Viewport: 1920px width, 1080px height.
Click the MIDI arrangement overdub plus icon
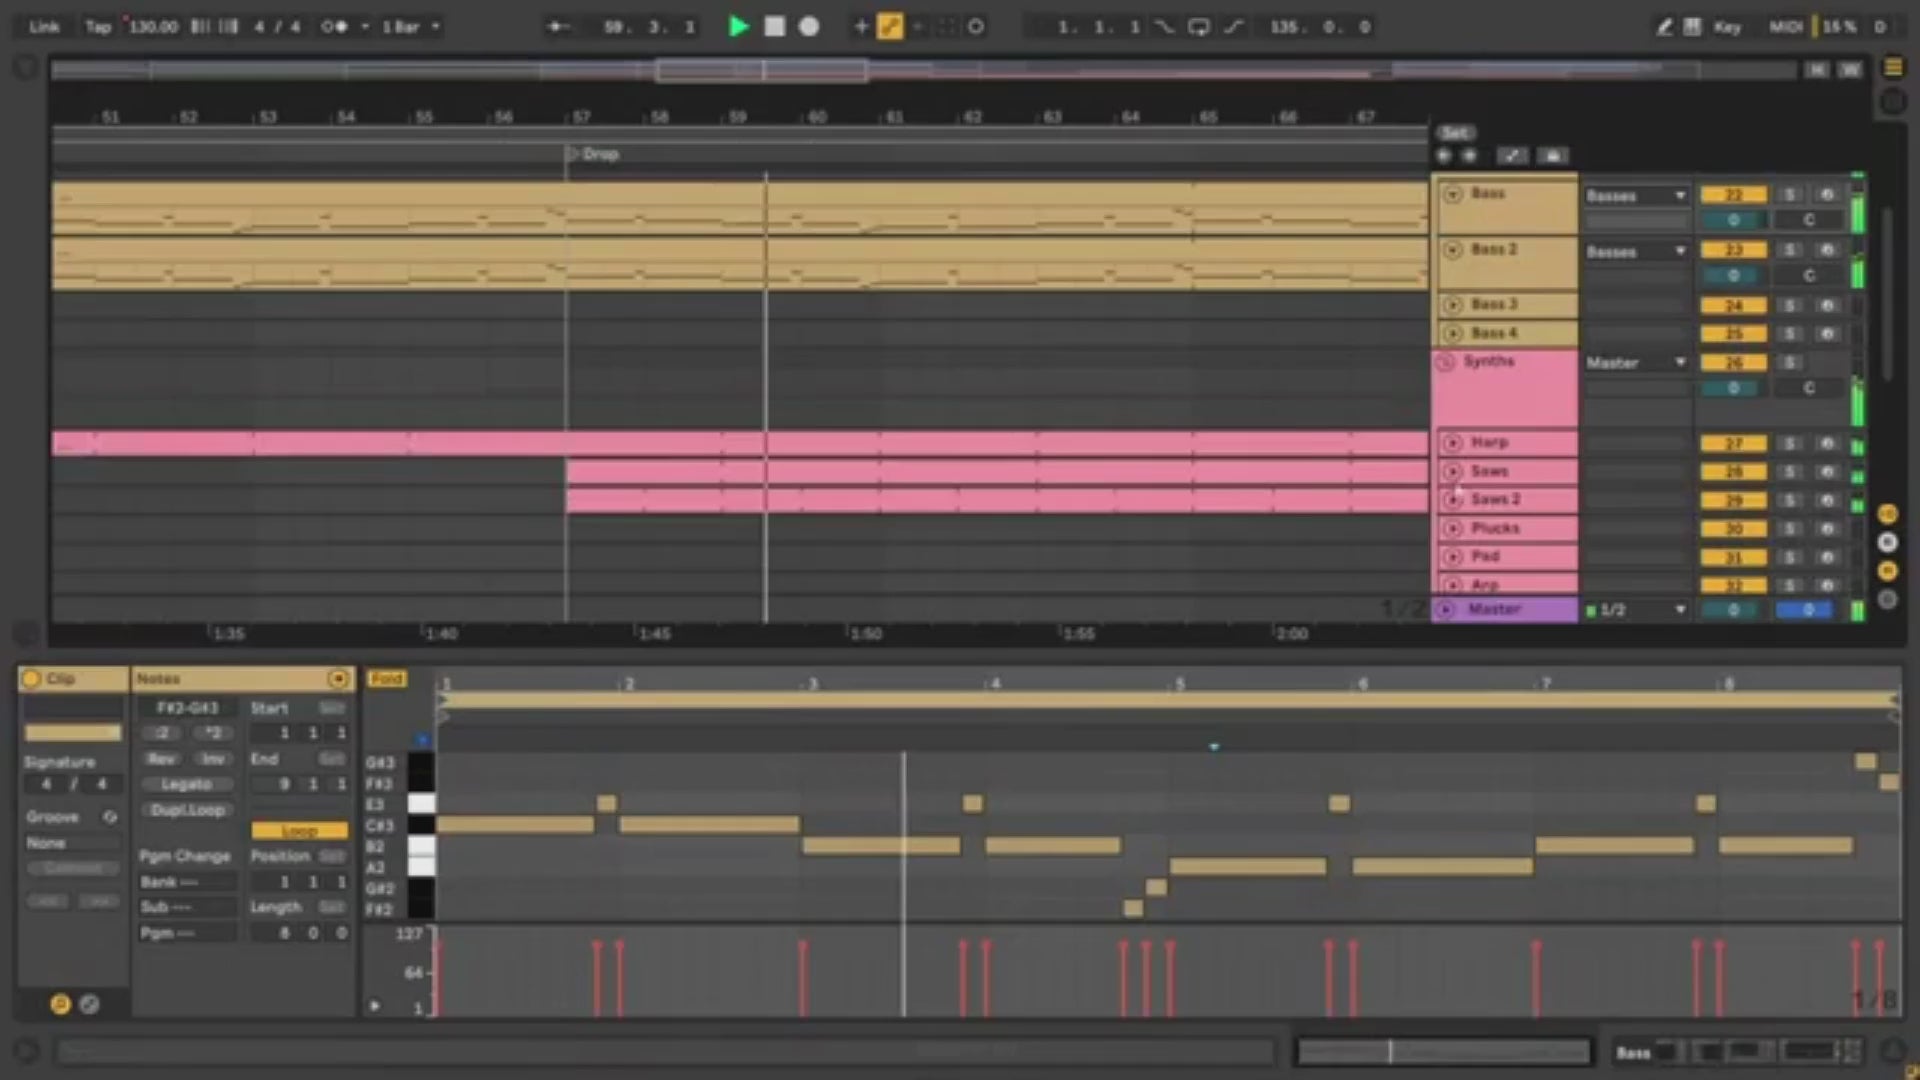[x=860, y=27]
